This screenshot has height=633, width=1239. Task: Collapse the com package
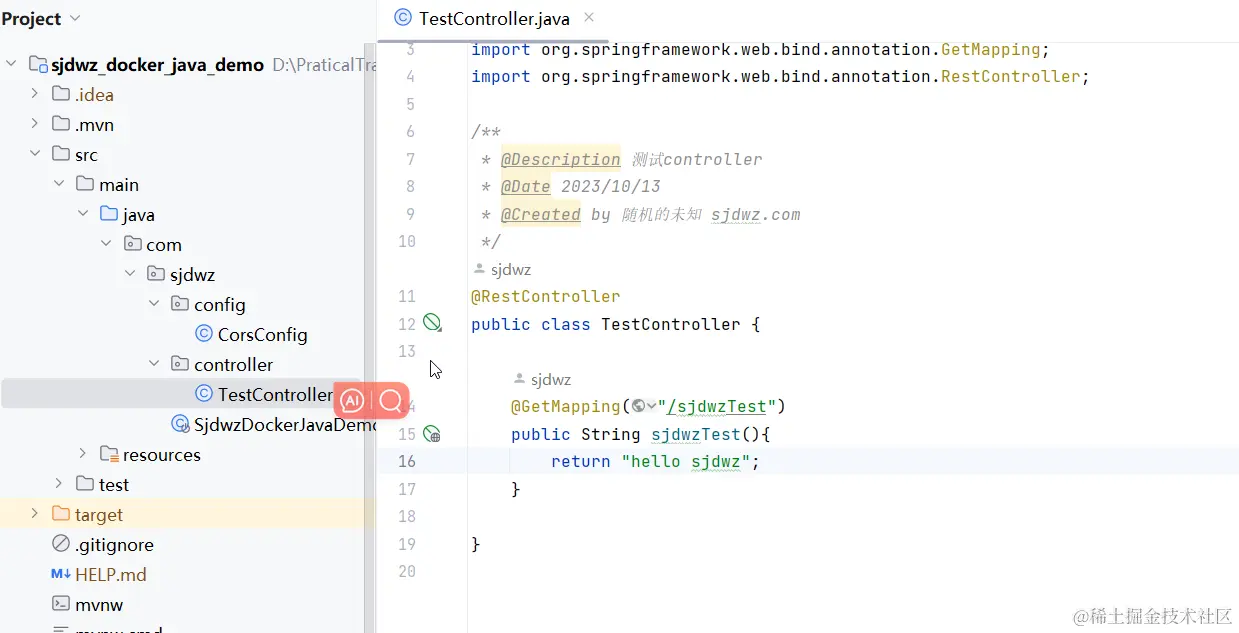(107, 244)
